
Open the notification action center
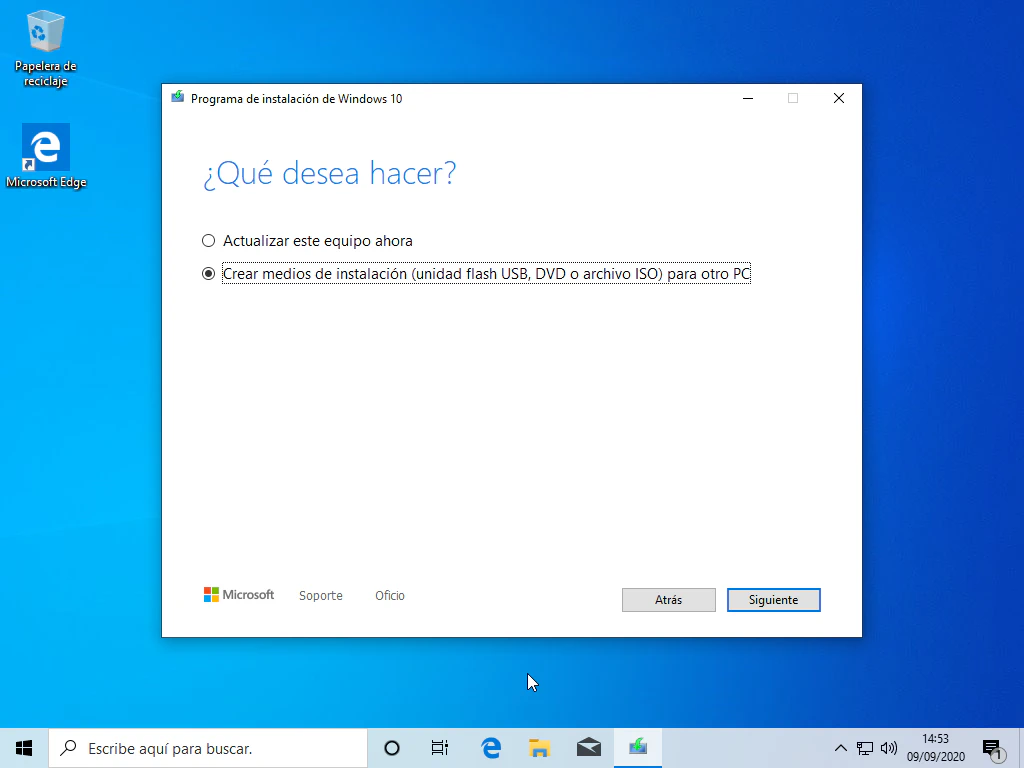pos(992,747)
